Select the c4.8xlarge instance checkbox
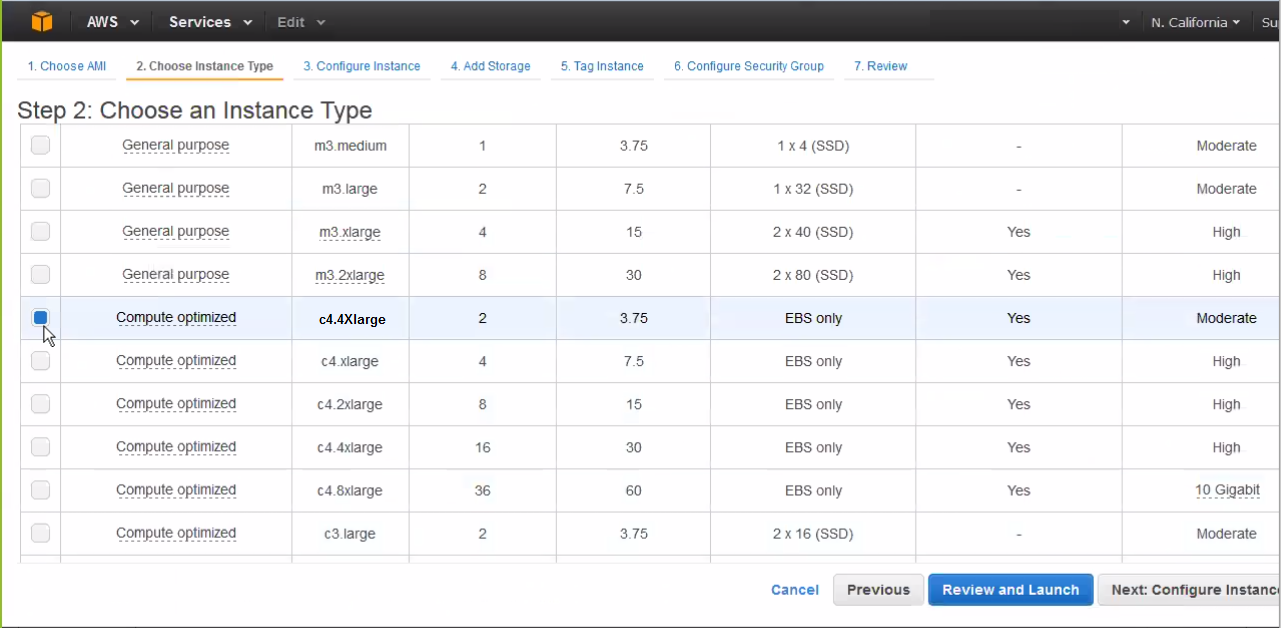1281x628 pixels. [40, 490]
